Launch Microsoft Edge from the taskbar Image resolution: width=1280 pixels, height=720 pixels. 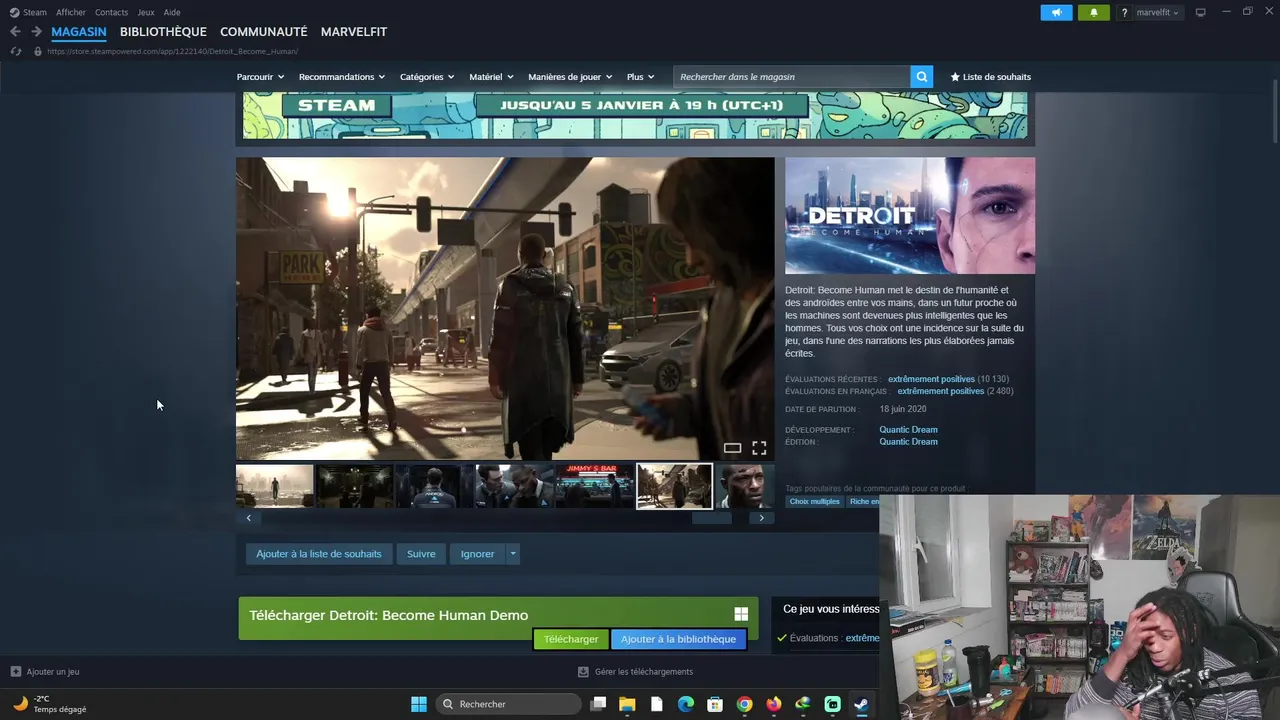685,704
